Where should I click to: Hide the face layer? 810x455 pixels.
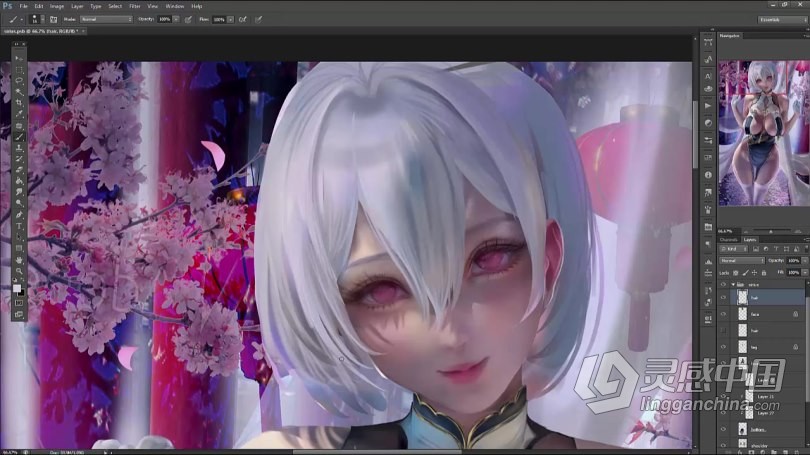(723, 314)
